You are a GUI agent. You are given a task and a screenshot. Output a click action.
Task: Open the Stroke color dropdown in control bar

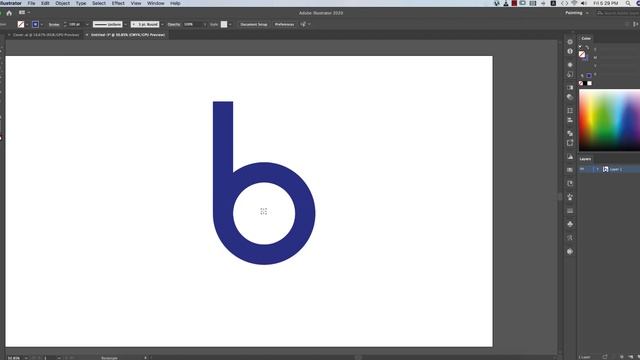point(42,24)
